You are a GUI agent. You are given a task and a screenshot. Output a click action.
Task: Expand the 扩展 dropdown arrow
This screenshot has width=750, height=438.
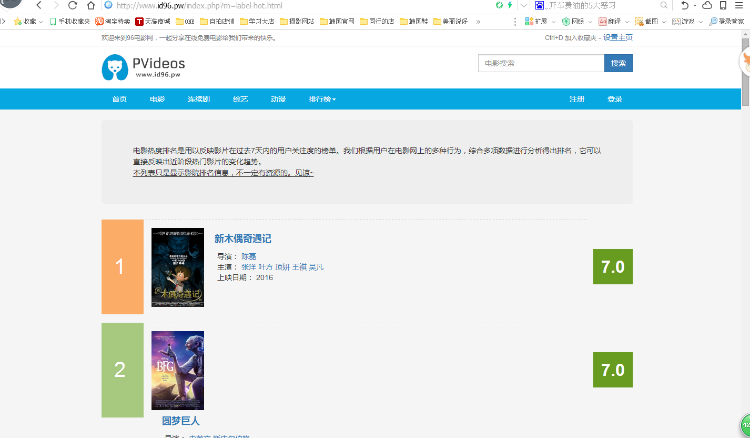click(x=553, y=22)
